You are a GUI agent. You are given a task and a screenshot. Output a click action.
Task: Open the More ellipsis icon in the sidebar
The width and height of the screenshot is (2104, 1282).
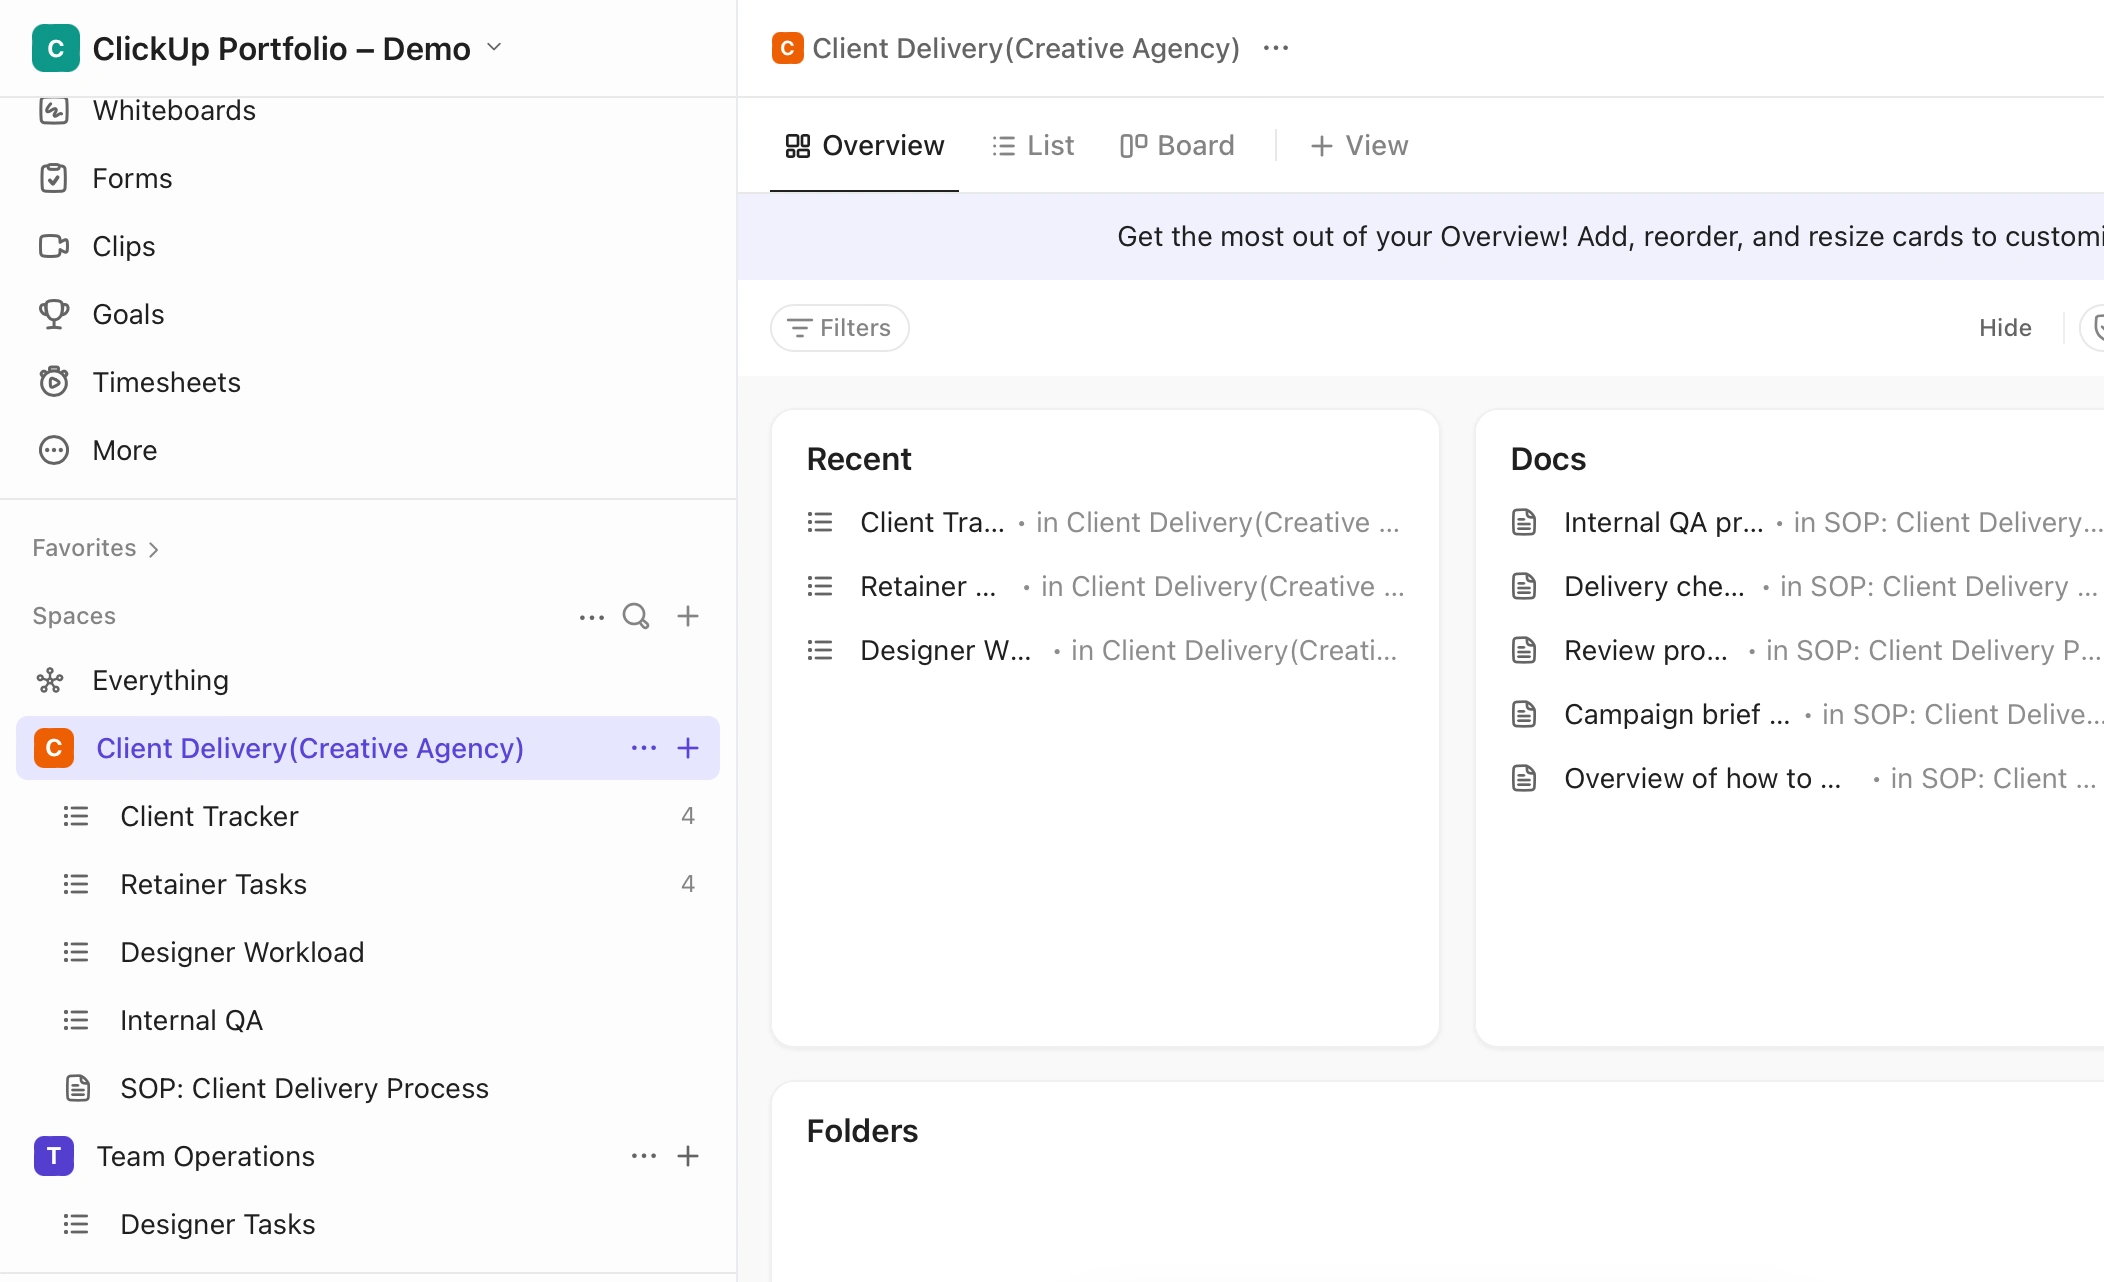tap(54, 450)
